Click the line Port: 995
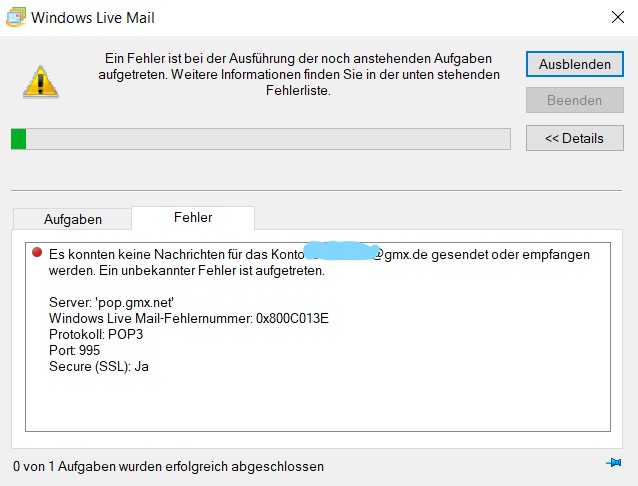The height and width of the screenshot is (486, 638). coord(74,350)
